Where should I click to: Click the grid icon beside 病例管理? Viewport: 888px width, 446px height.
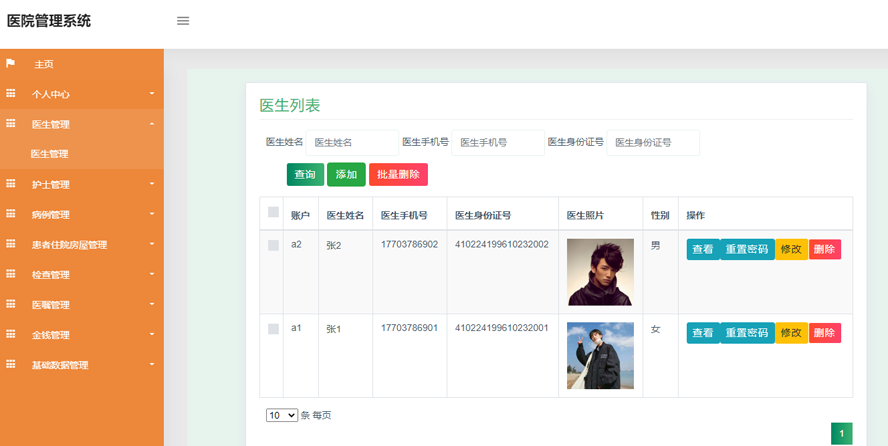pos(11,214)
